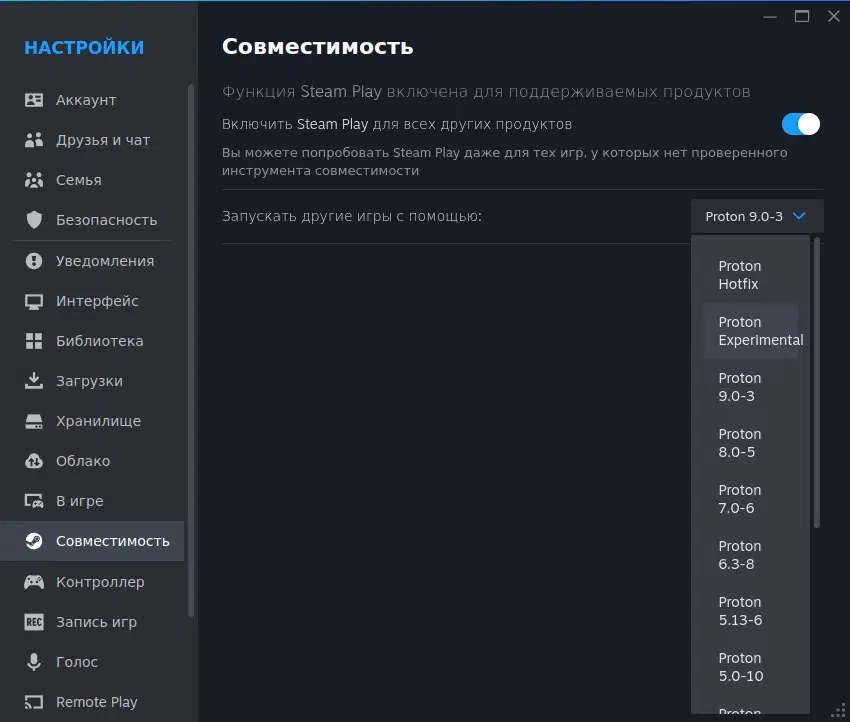Click the Library grid icon
The image size is (850, 722).
[34, 341]
